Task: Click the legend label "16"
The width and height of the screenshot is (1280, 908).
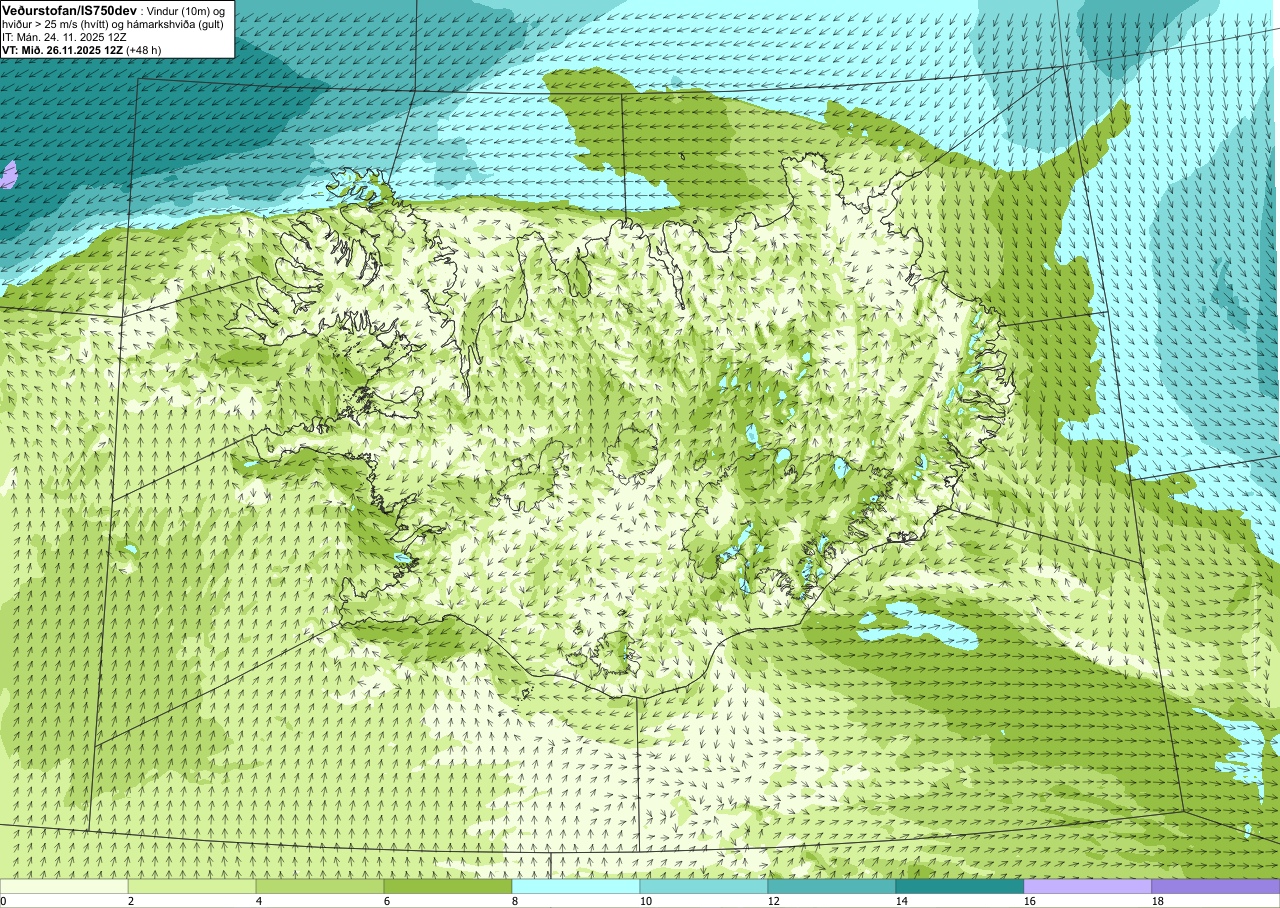Action: (1030, 901)
